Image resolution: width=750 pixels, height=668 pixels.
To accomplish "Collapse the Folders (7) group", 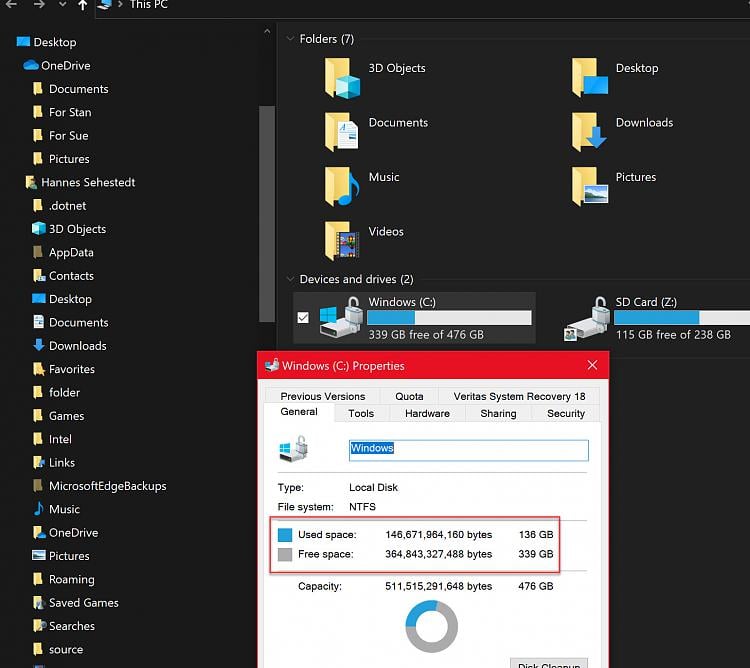I will pos(290,38).
